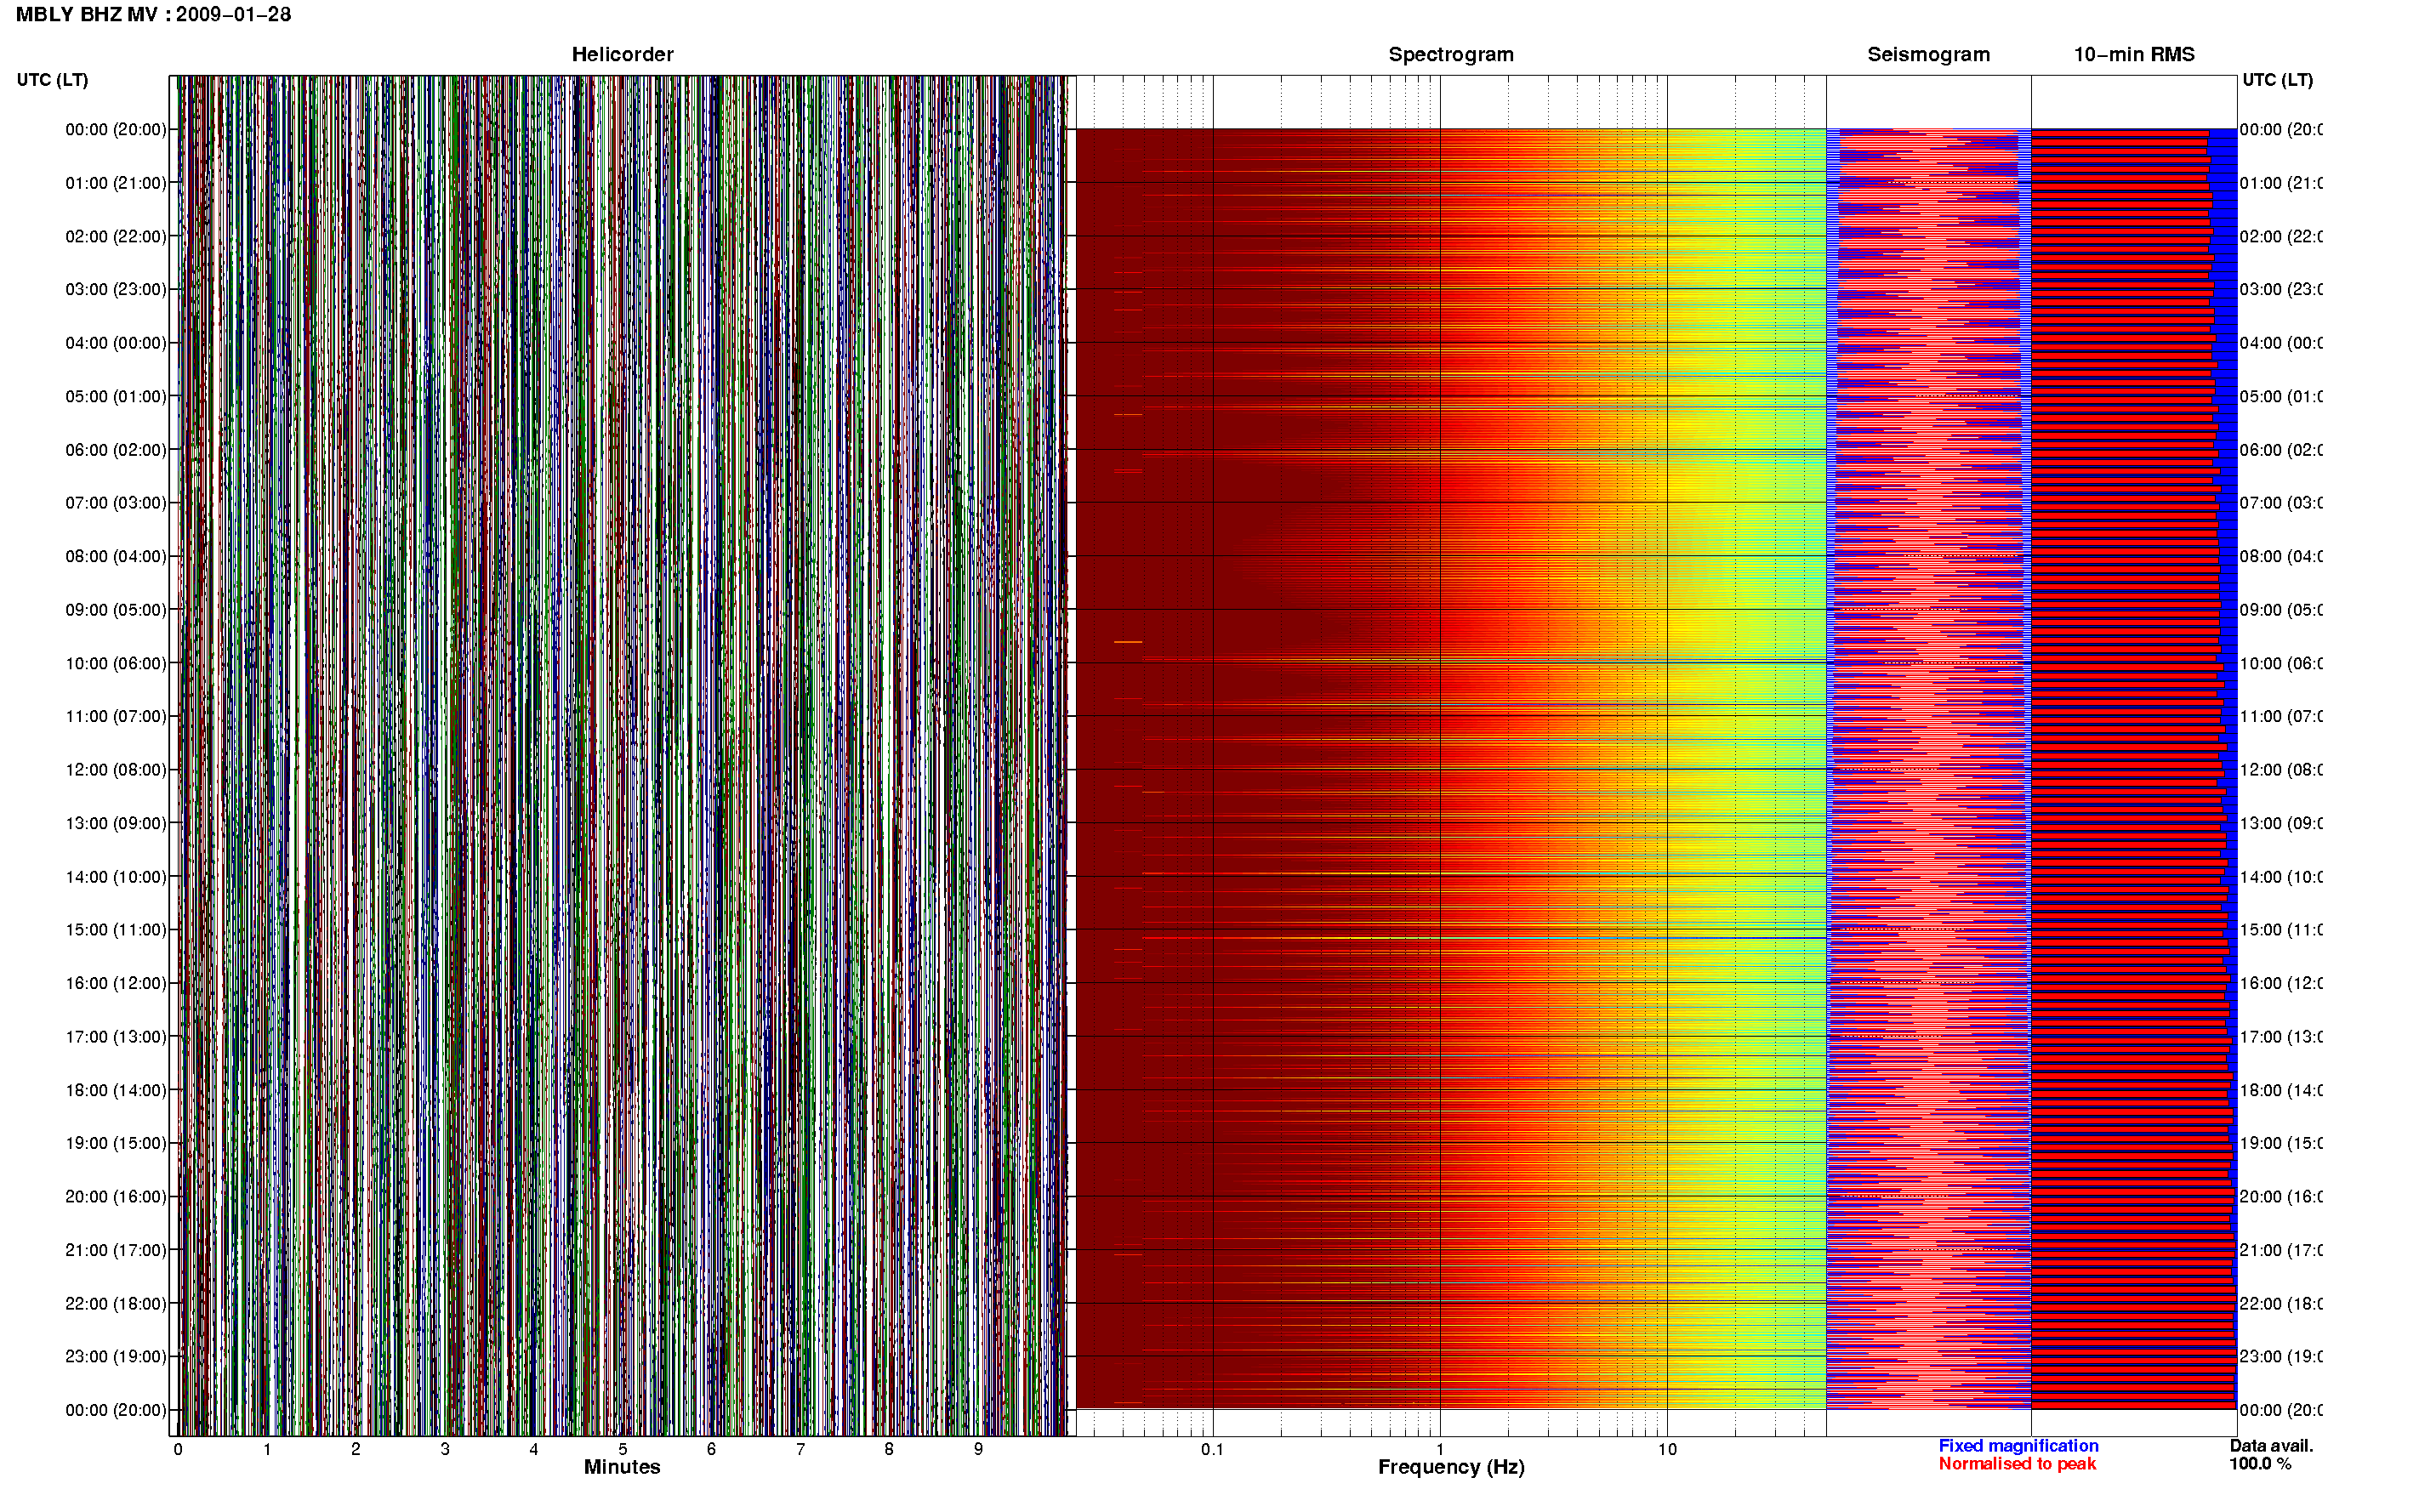Click the left 'UTC (LT)' axis label
Viewport: 2419px width, 1512px height.
tap(52, 80)
